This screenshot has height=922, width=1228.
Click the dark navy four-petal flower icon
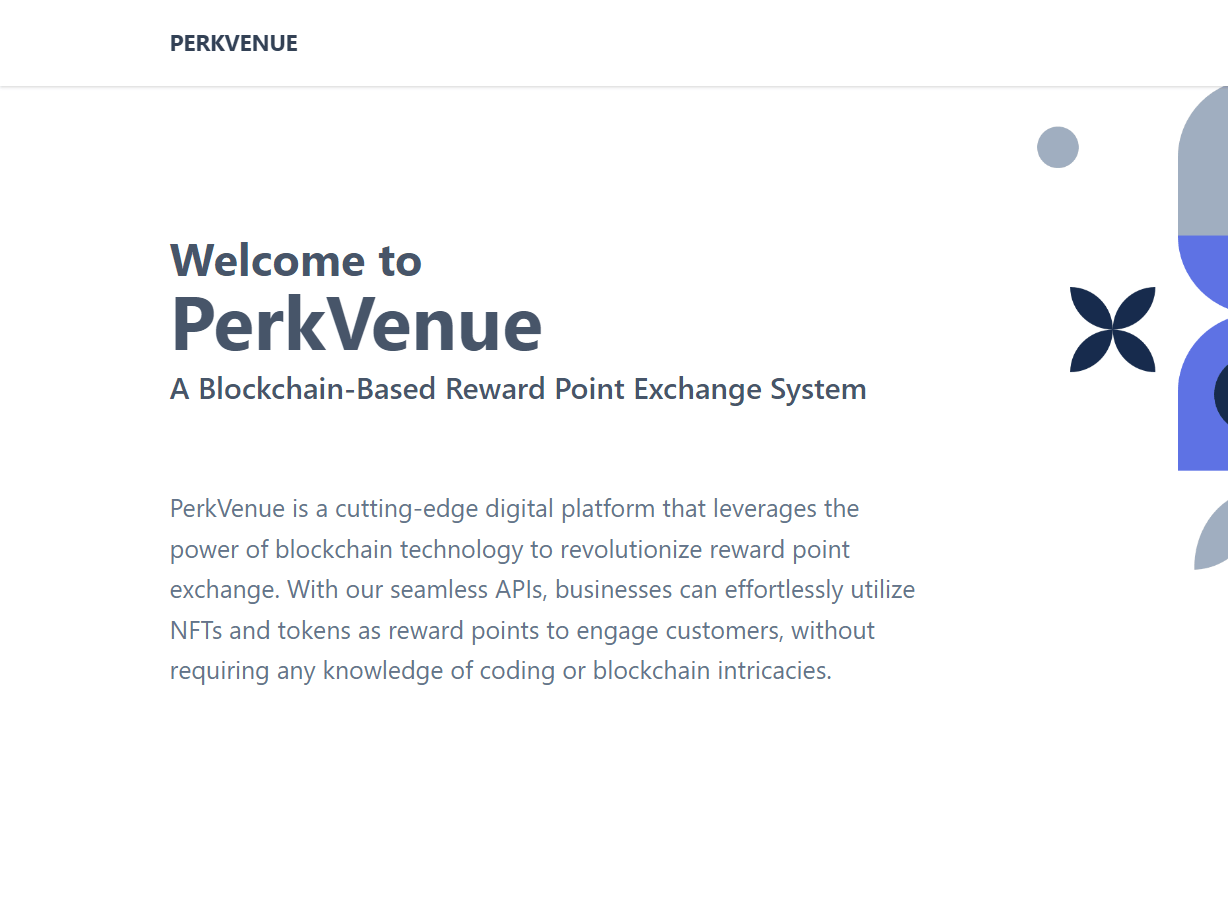tap(1112, 329)
